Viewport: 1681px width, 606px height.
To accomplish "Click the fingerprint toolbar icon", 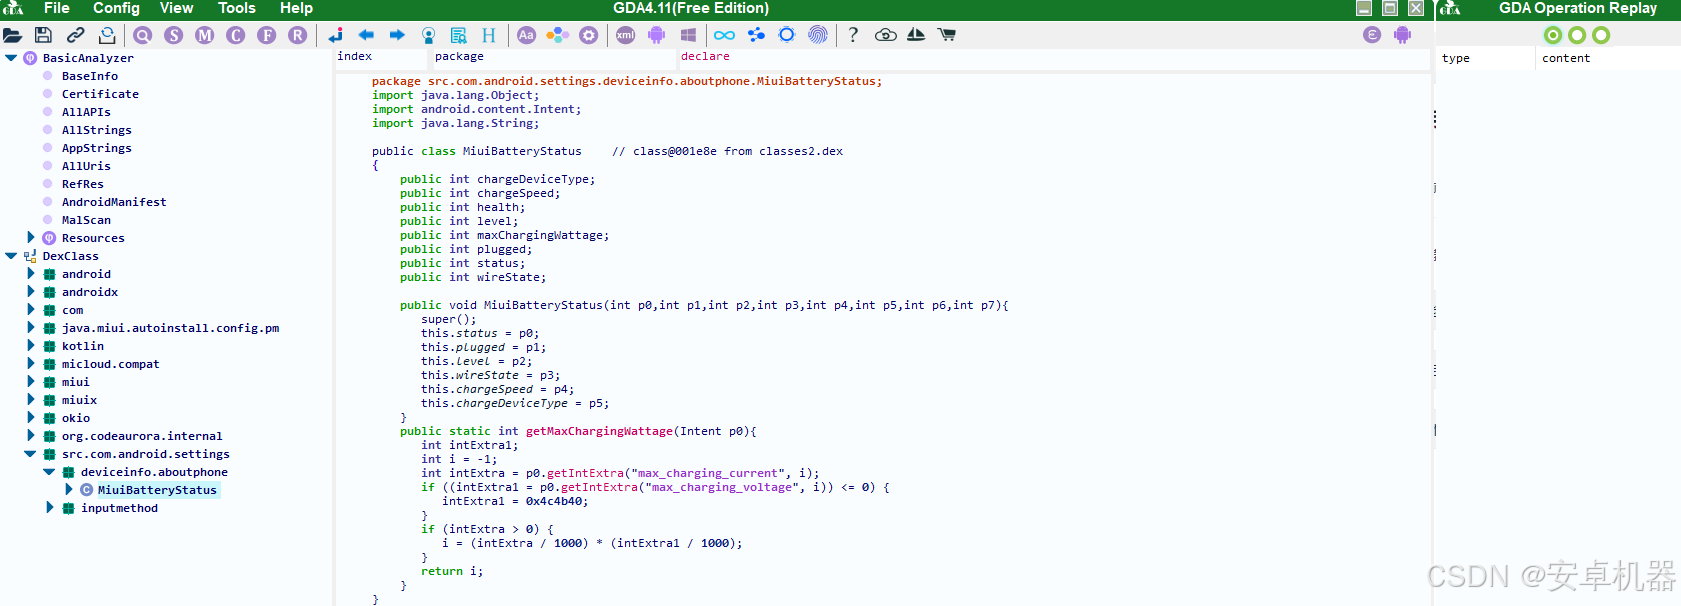I will click(818, 35).
